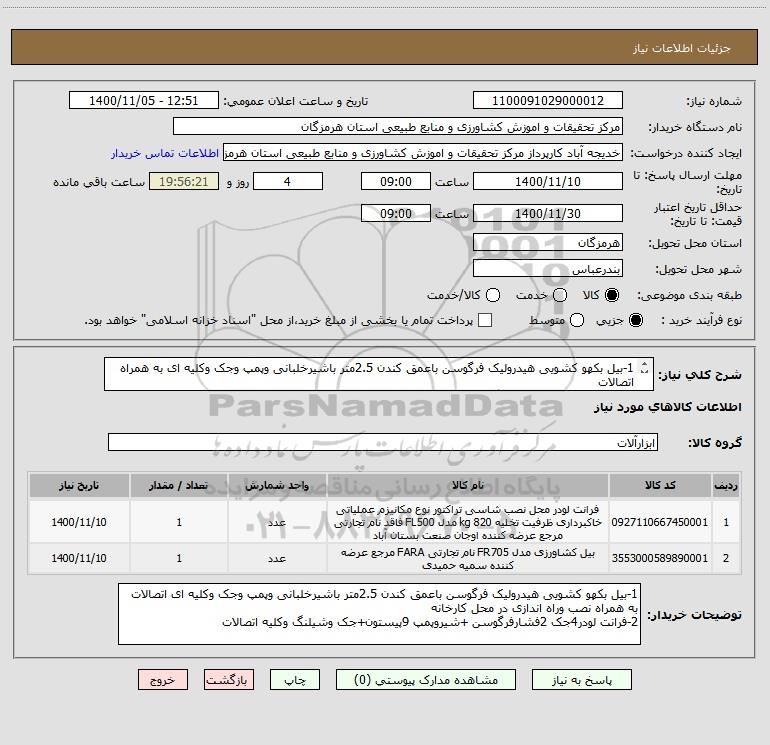Click the remaining days field showing 4
The image size is (770, 745).
pyautogui.click(x=288, y=181)
